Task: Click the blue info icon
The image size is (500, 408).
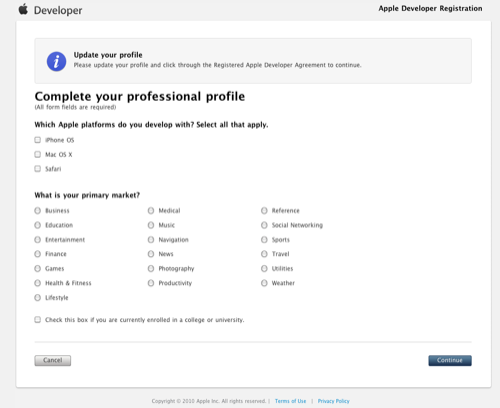Action: click(x=56, y=61)
